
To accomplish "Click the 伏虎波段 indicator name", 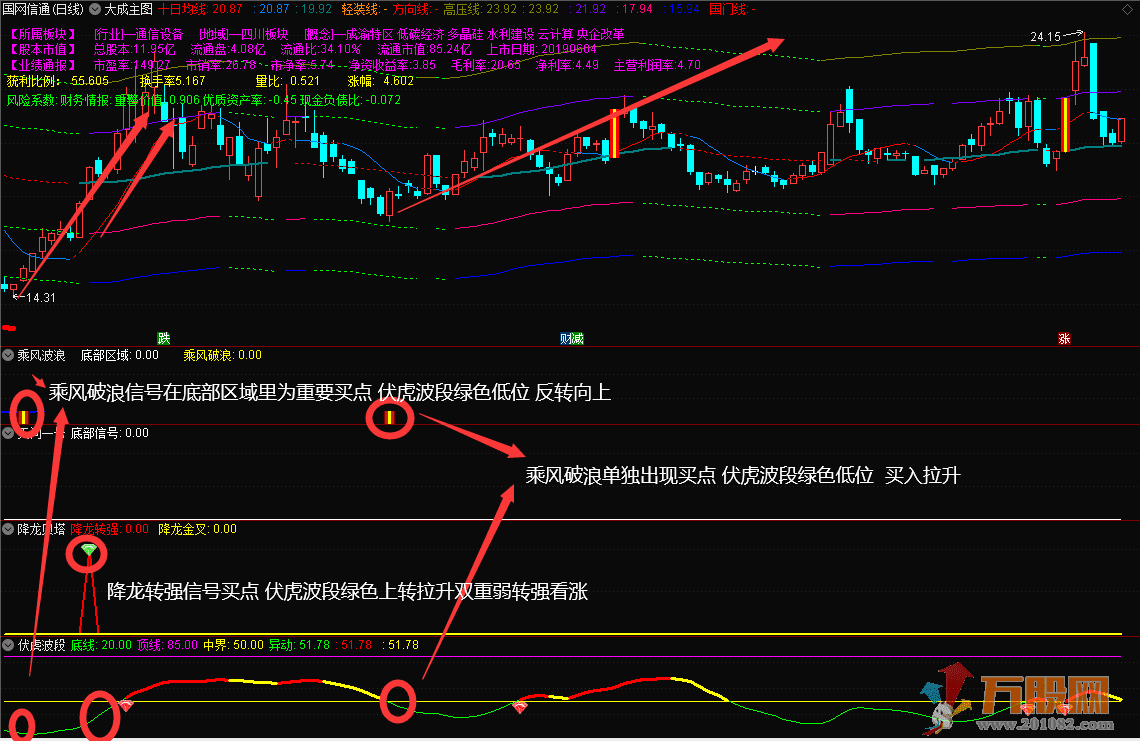I will point(41,645).
